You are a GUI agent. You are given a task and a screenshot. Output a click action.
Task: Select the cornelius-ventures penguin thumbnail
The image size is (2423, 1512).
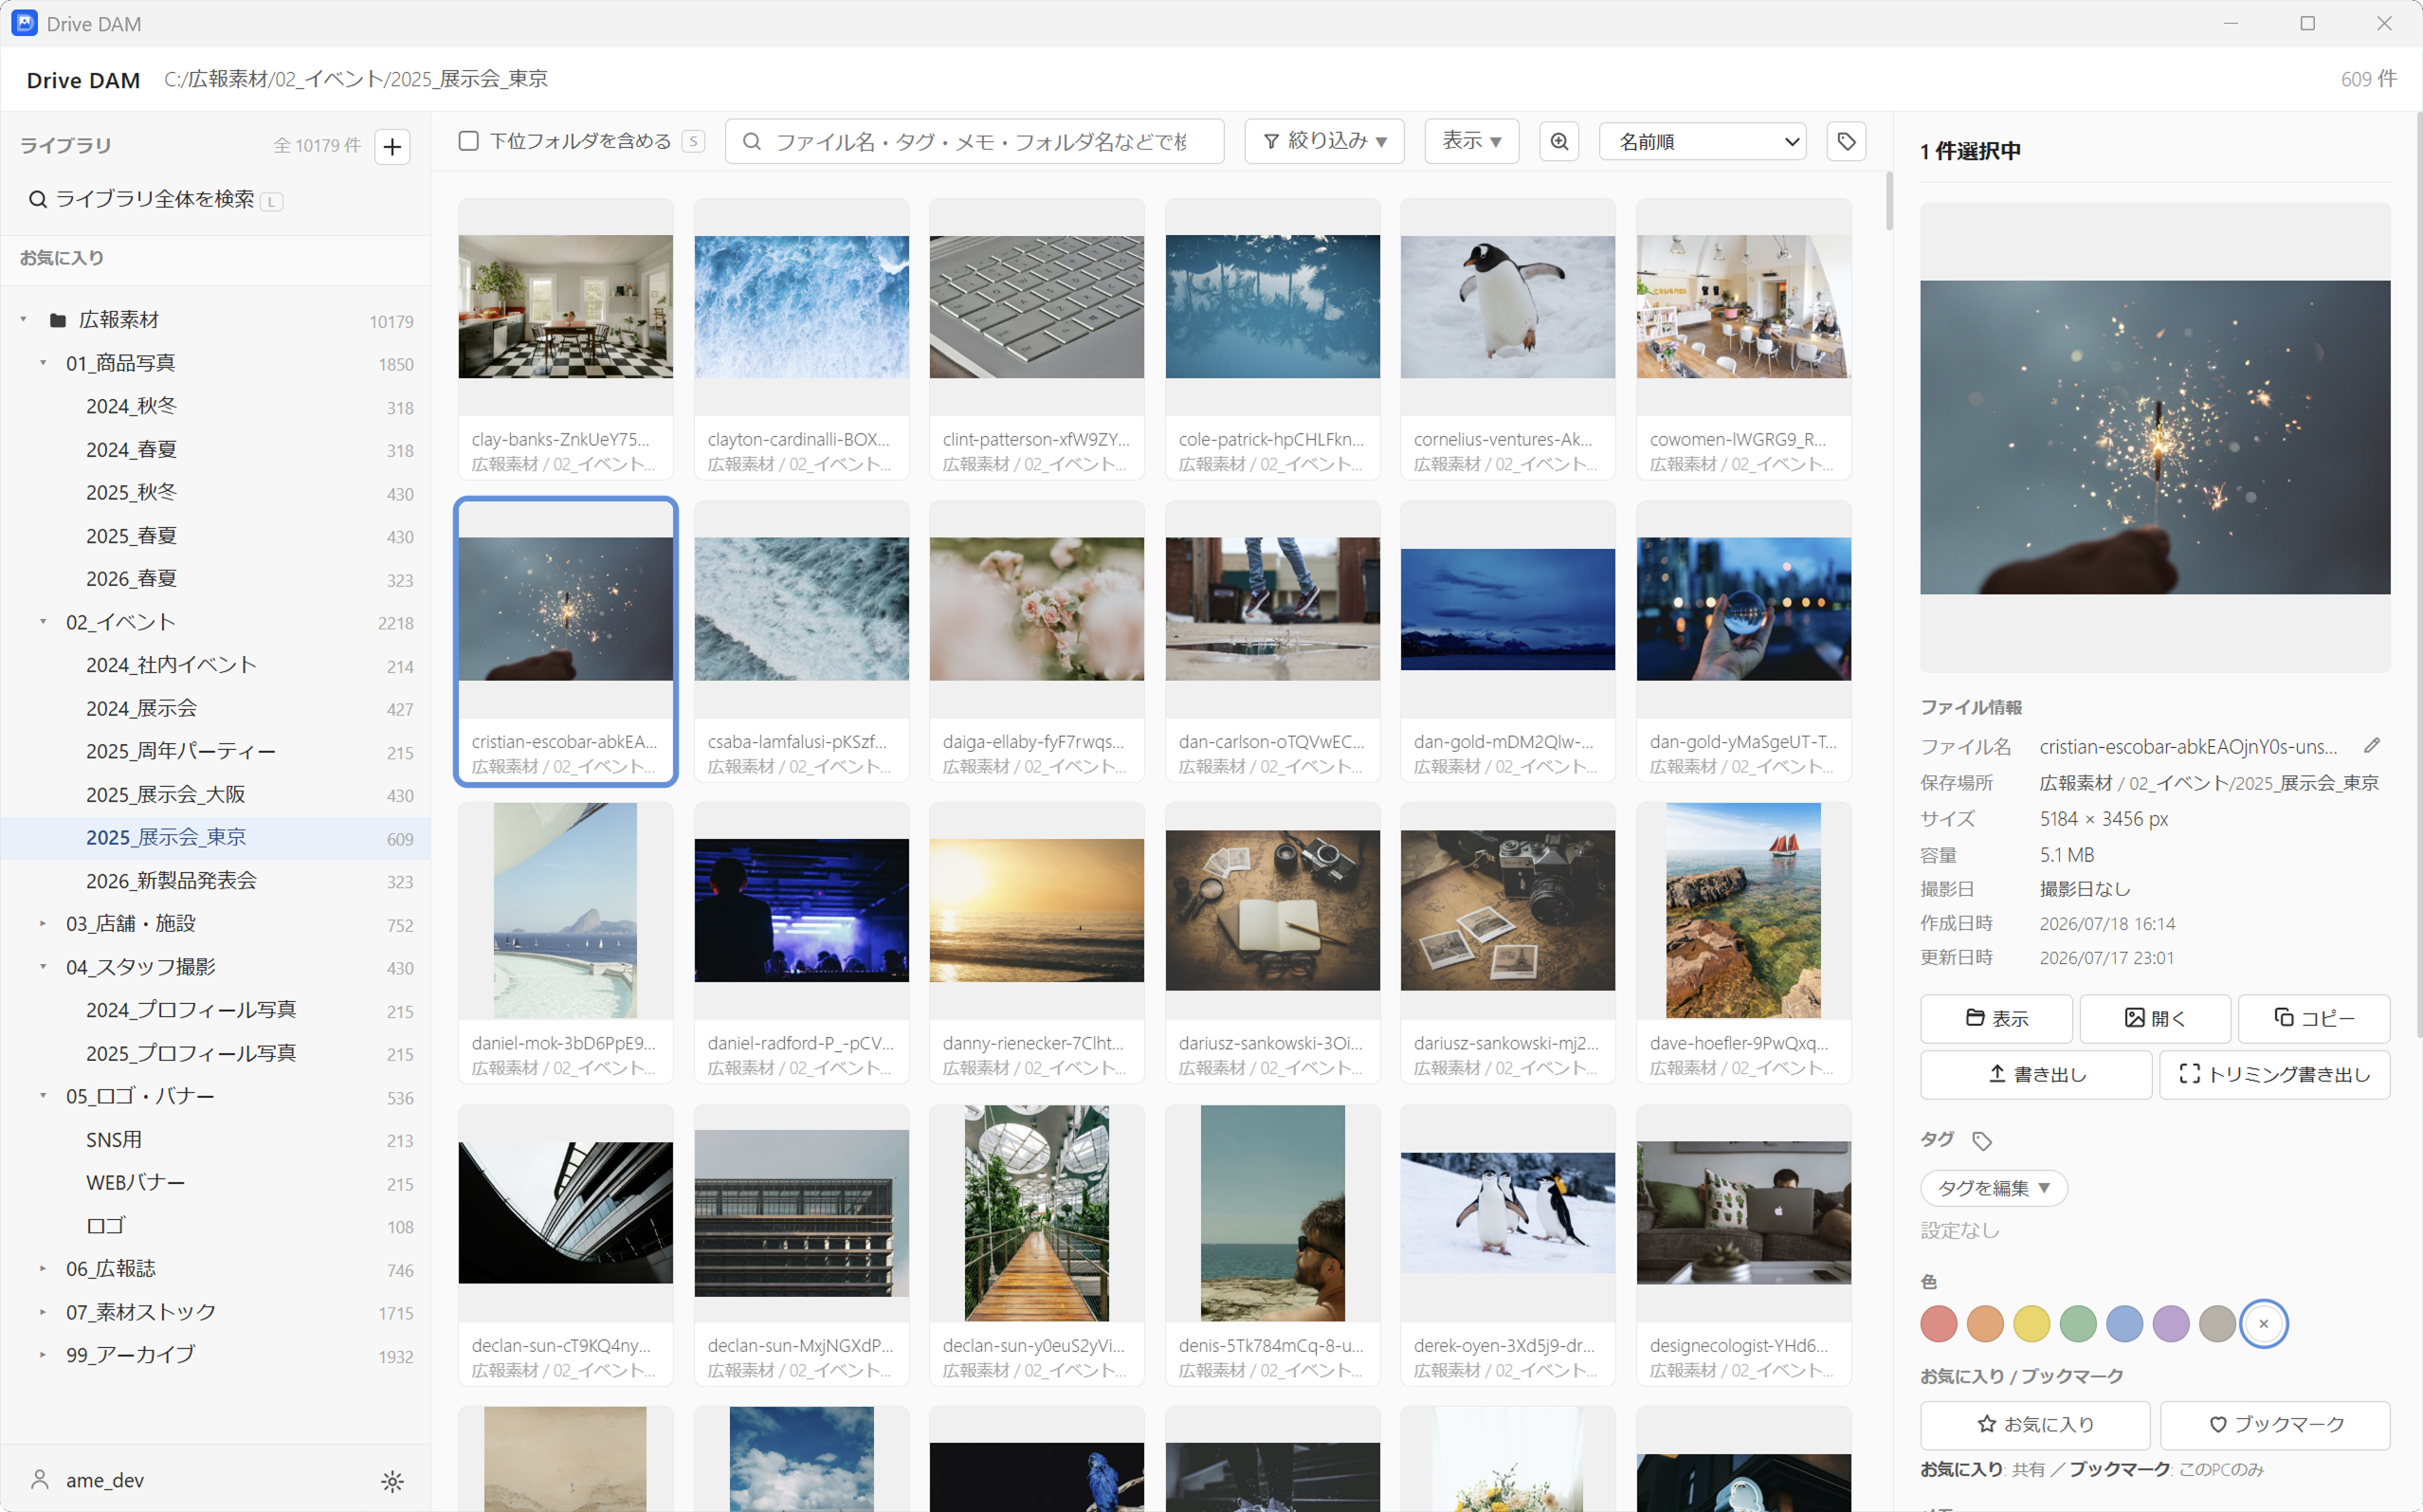click(x=1507, y=307)
